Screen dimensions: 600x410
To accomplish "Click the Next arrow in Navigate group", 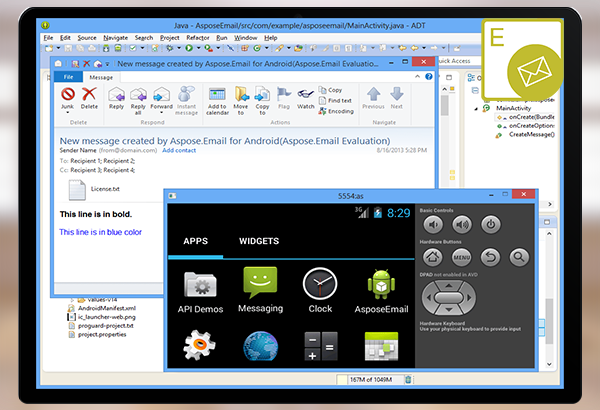I will pyautogui.click(x=396, y=94).
